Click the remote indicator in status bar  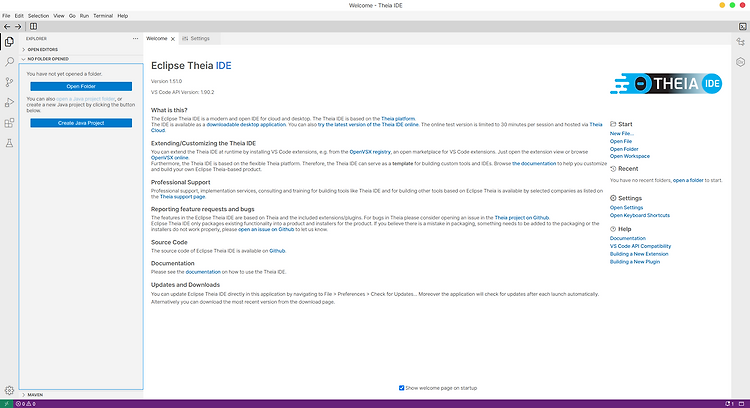pos(6,404)
